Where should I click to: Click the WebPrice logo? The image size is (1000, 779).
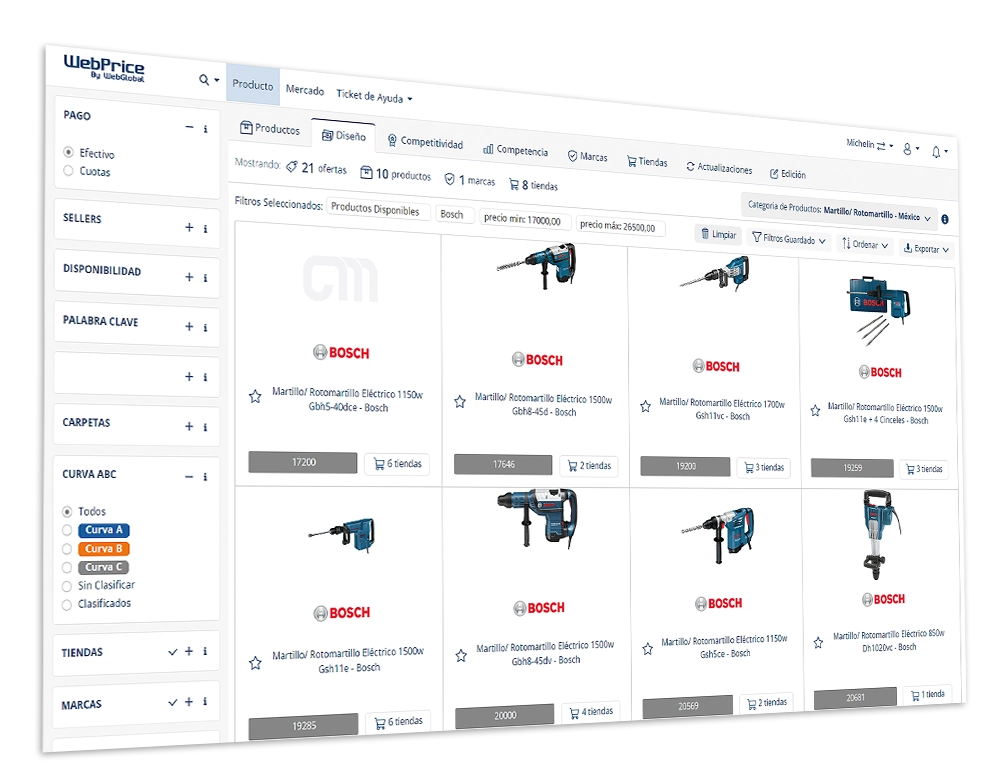click(x=104, y=68)
